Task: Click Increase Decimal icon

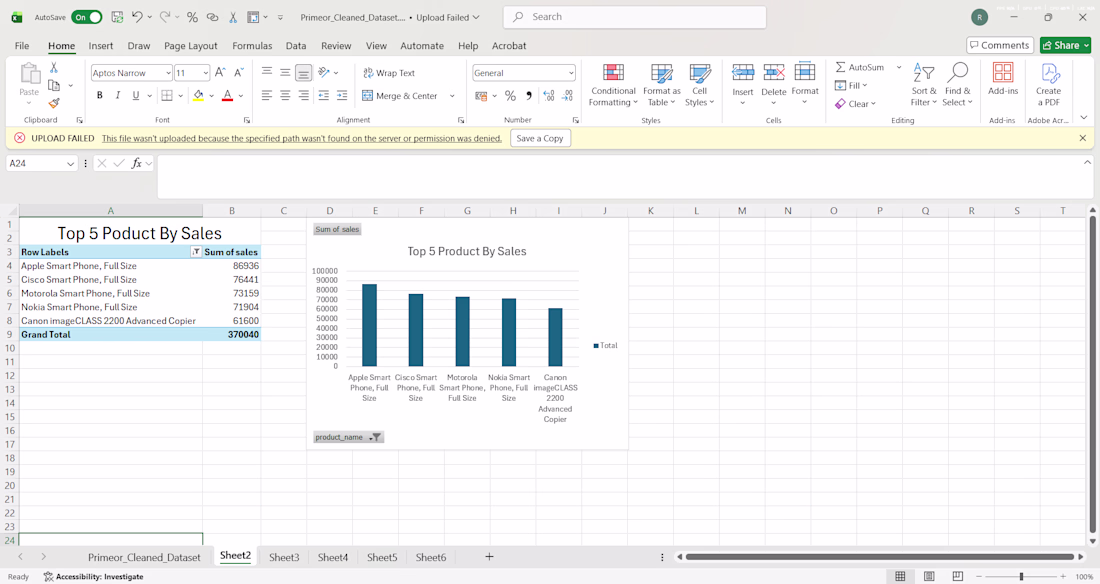Action: 549,95
